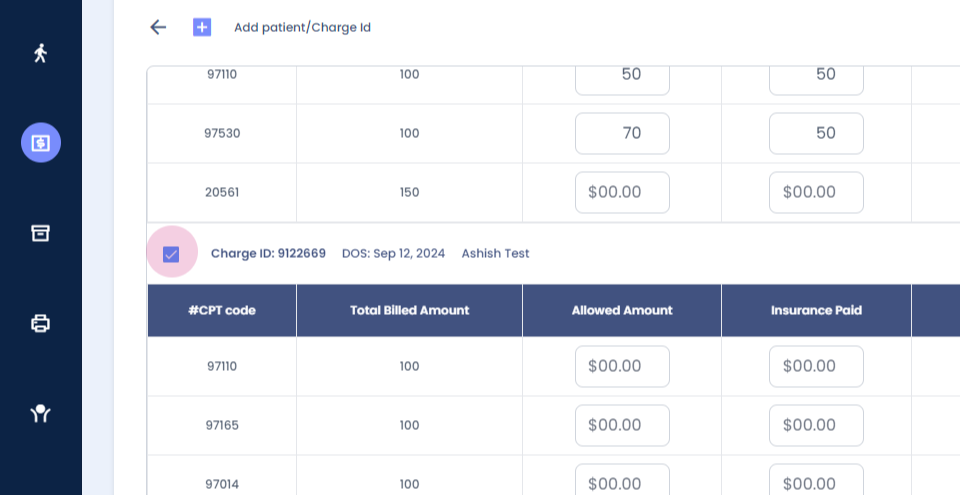Click the #CPT code column header
This screenshot has width=960, height=495.
coord(222,310)
